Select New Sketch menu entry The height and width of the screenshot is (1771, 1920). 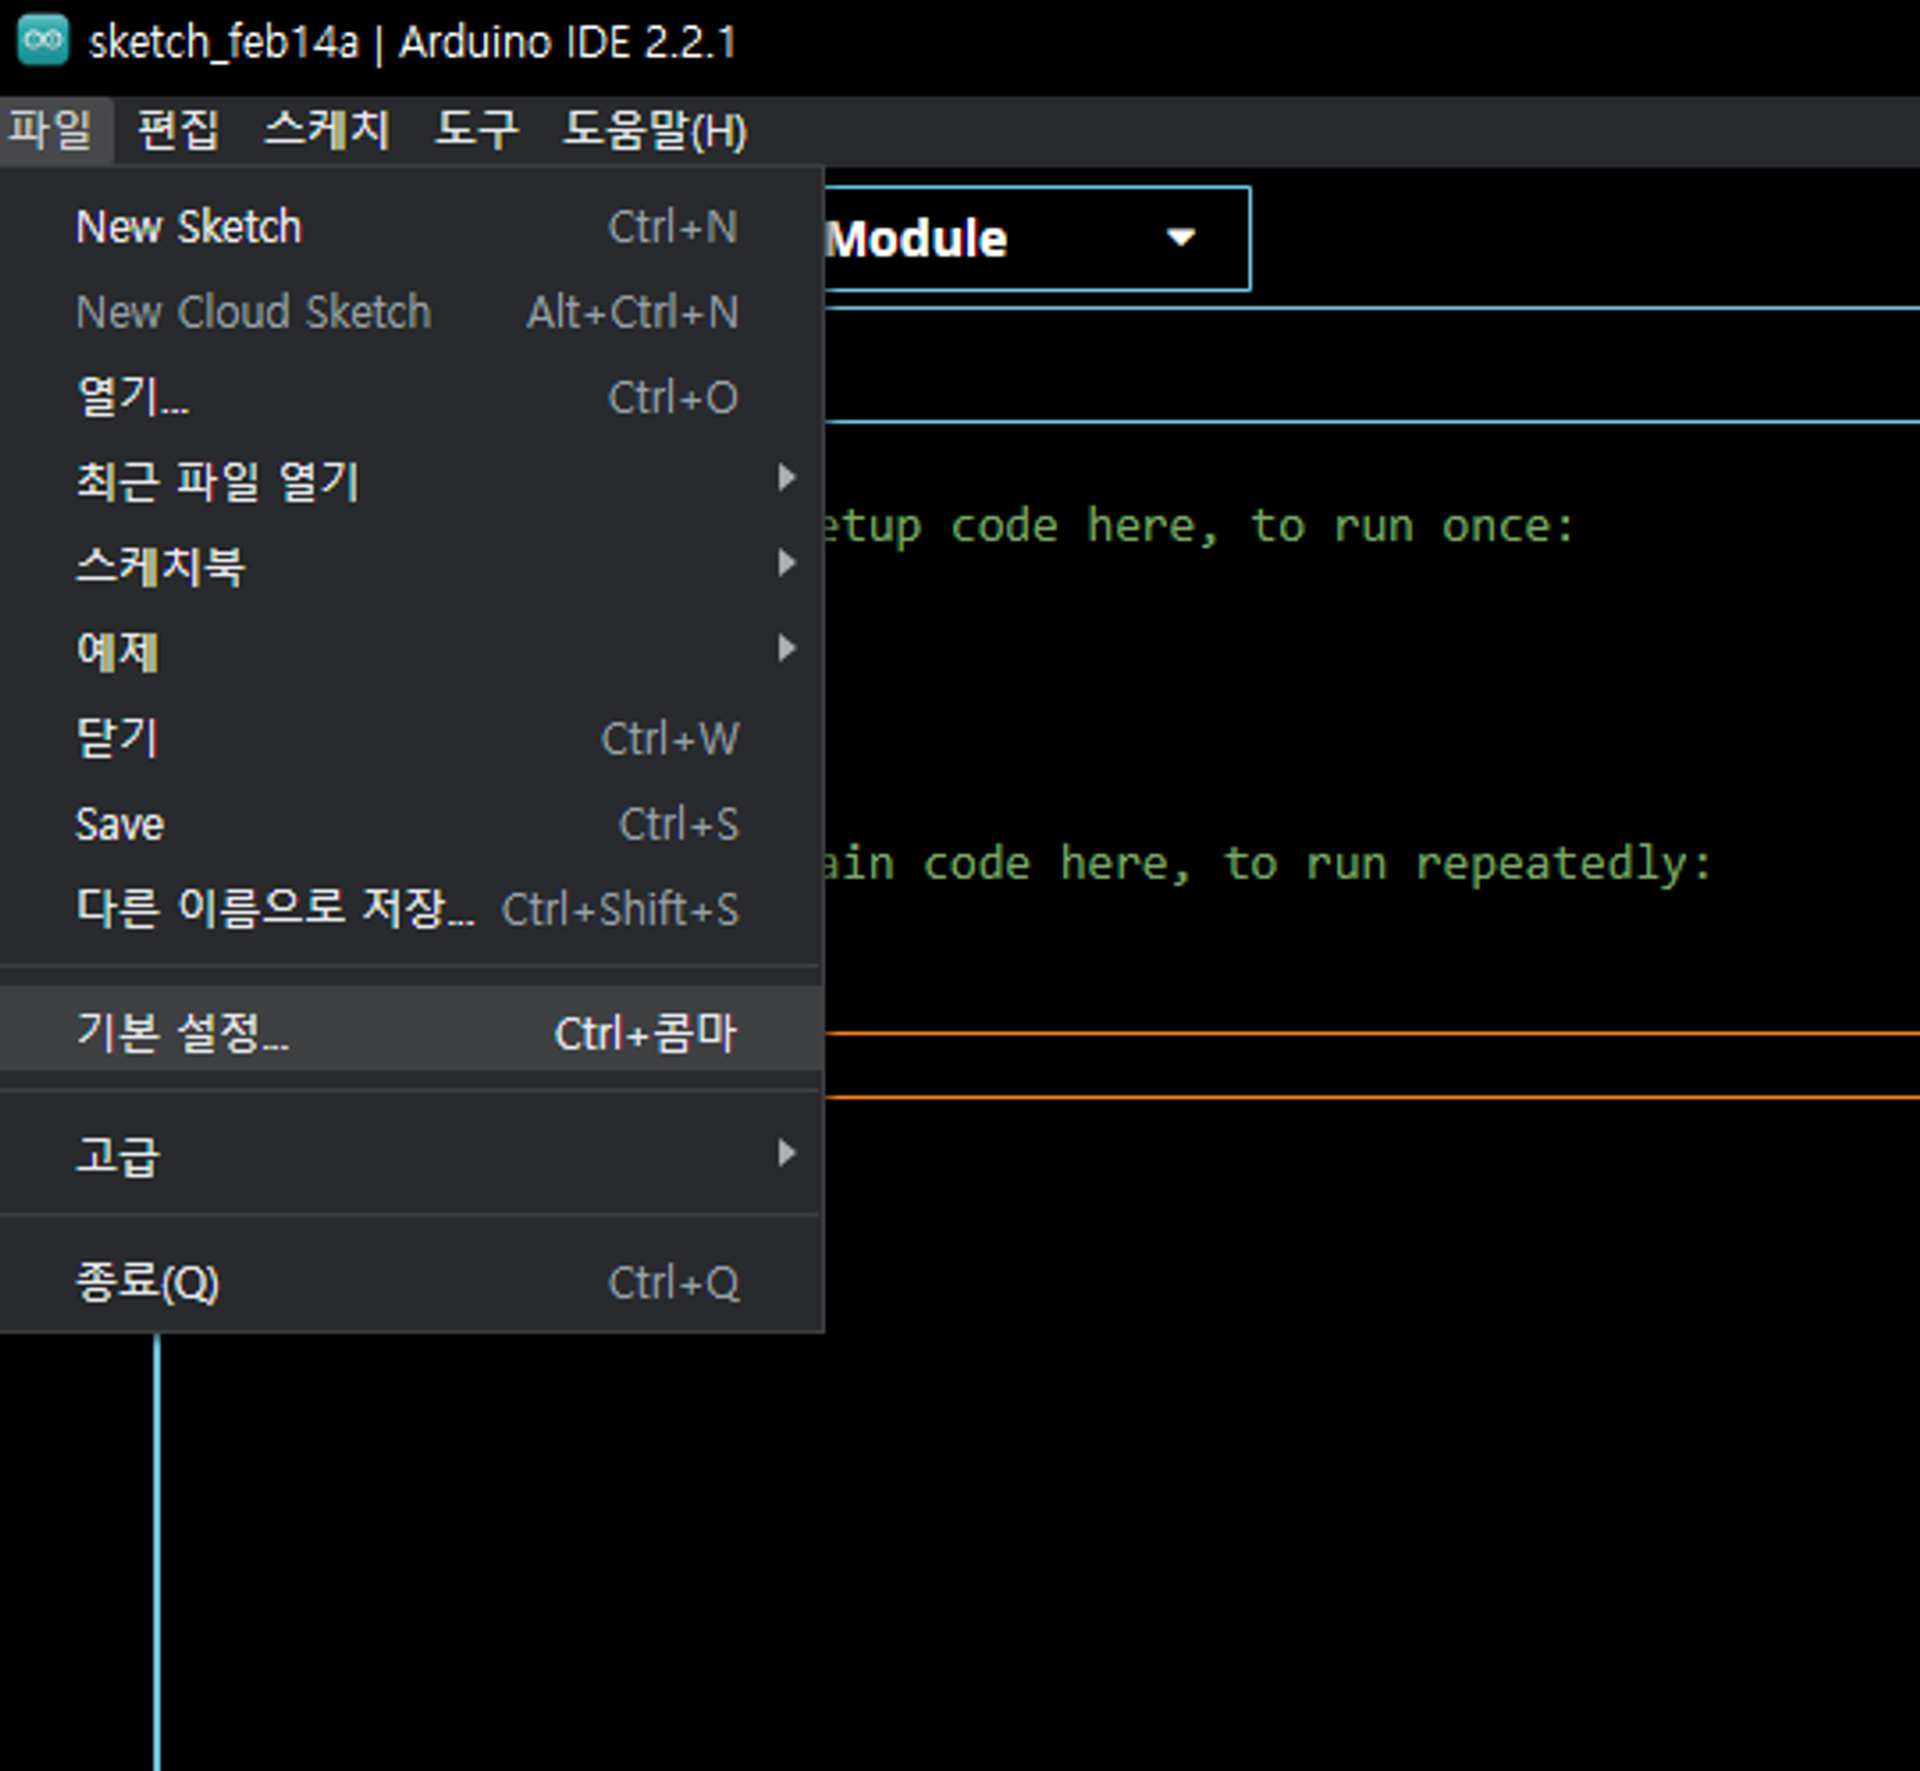tap(190, 227)
